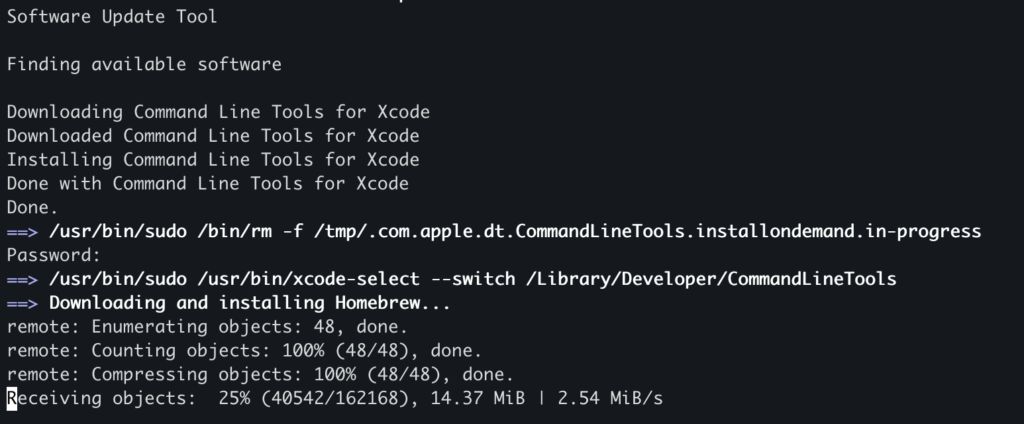
Task: Click the "Downloading and installing Homebrew..." text
Action: point(250,304)
